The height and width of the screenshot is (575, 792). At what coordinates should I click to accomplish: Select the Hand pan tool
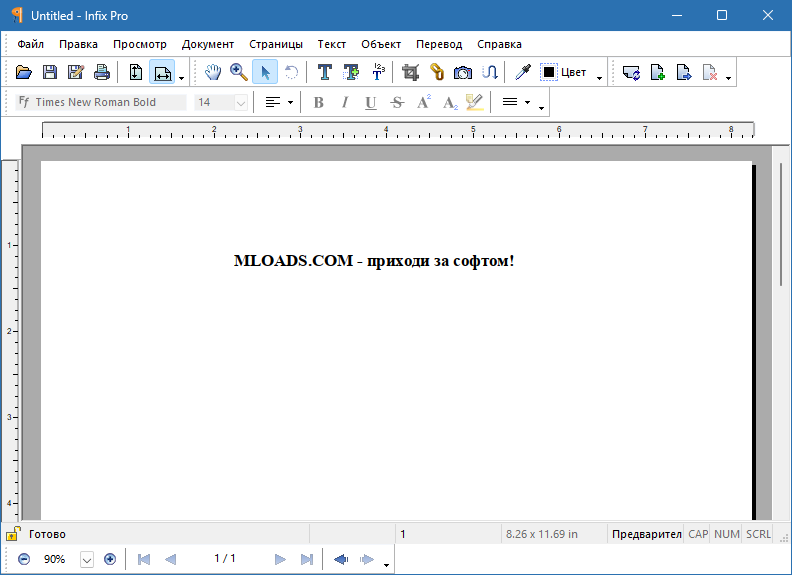click(x=213, y=72)
